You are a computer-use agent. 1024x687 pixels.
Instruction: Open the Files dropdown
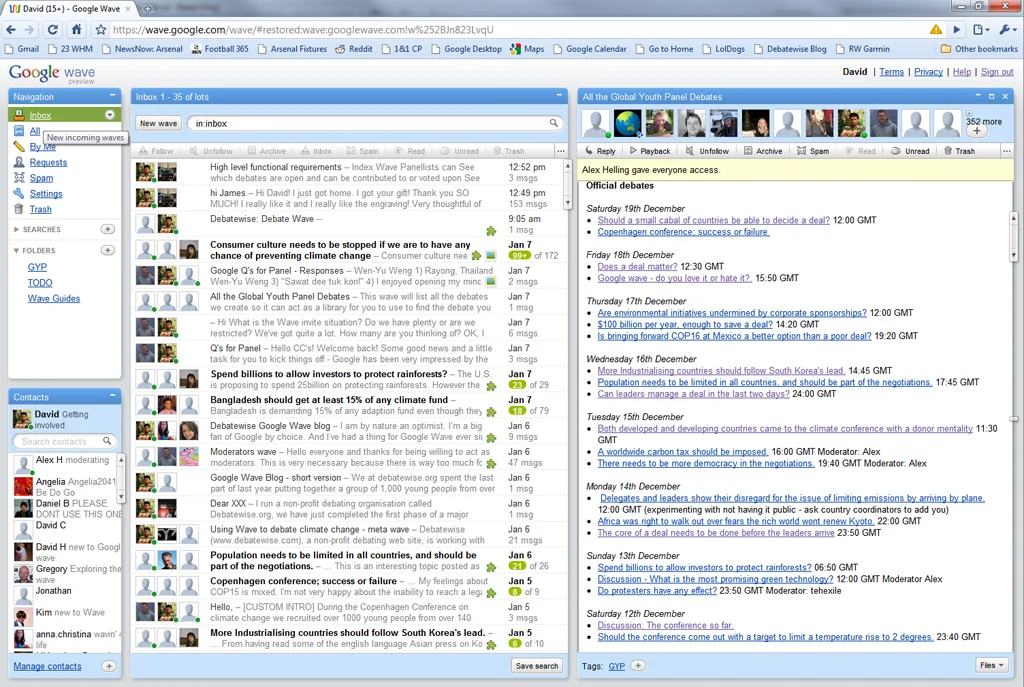991,665
